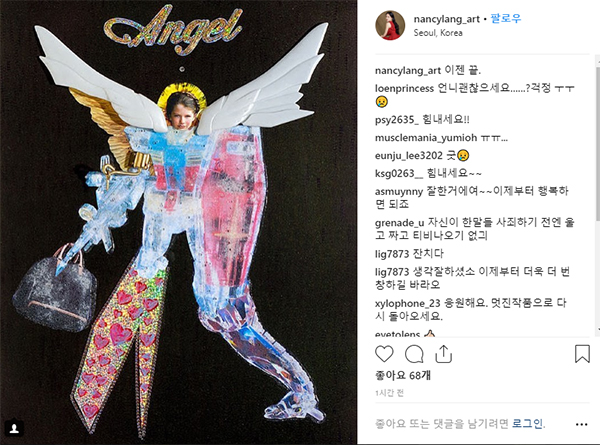Open the 1시간 전 post timestamp
This screenshot has width=600, height=445.
389,393
